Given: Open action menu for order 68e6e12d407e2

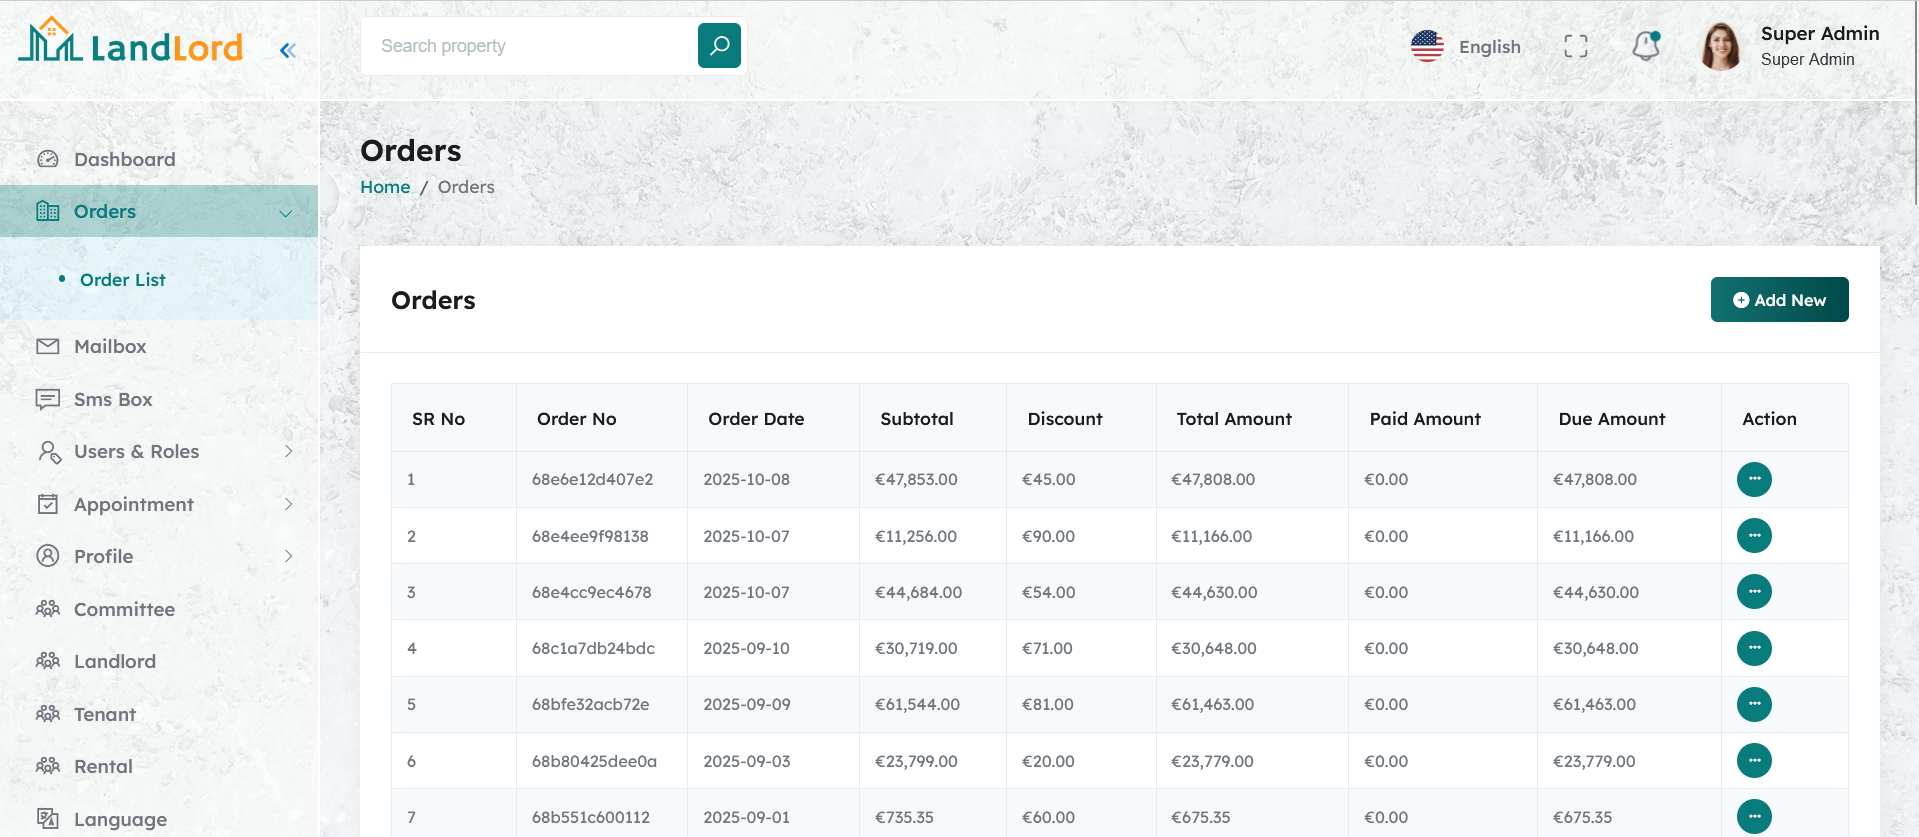Looking at the screenshot, I should point(1753,480).
